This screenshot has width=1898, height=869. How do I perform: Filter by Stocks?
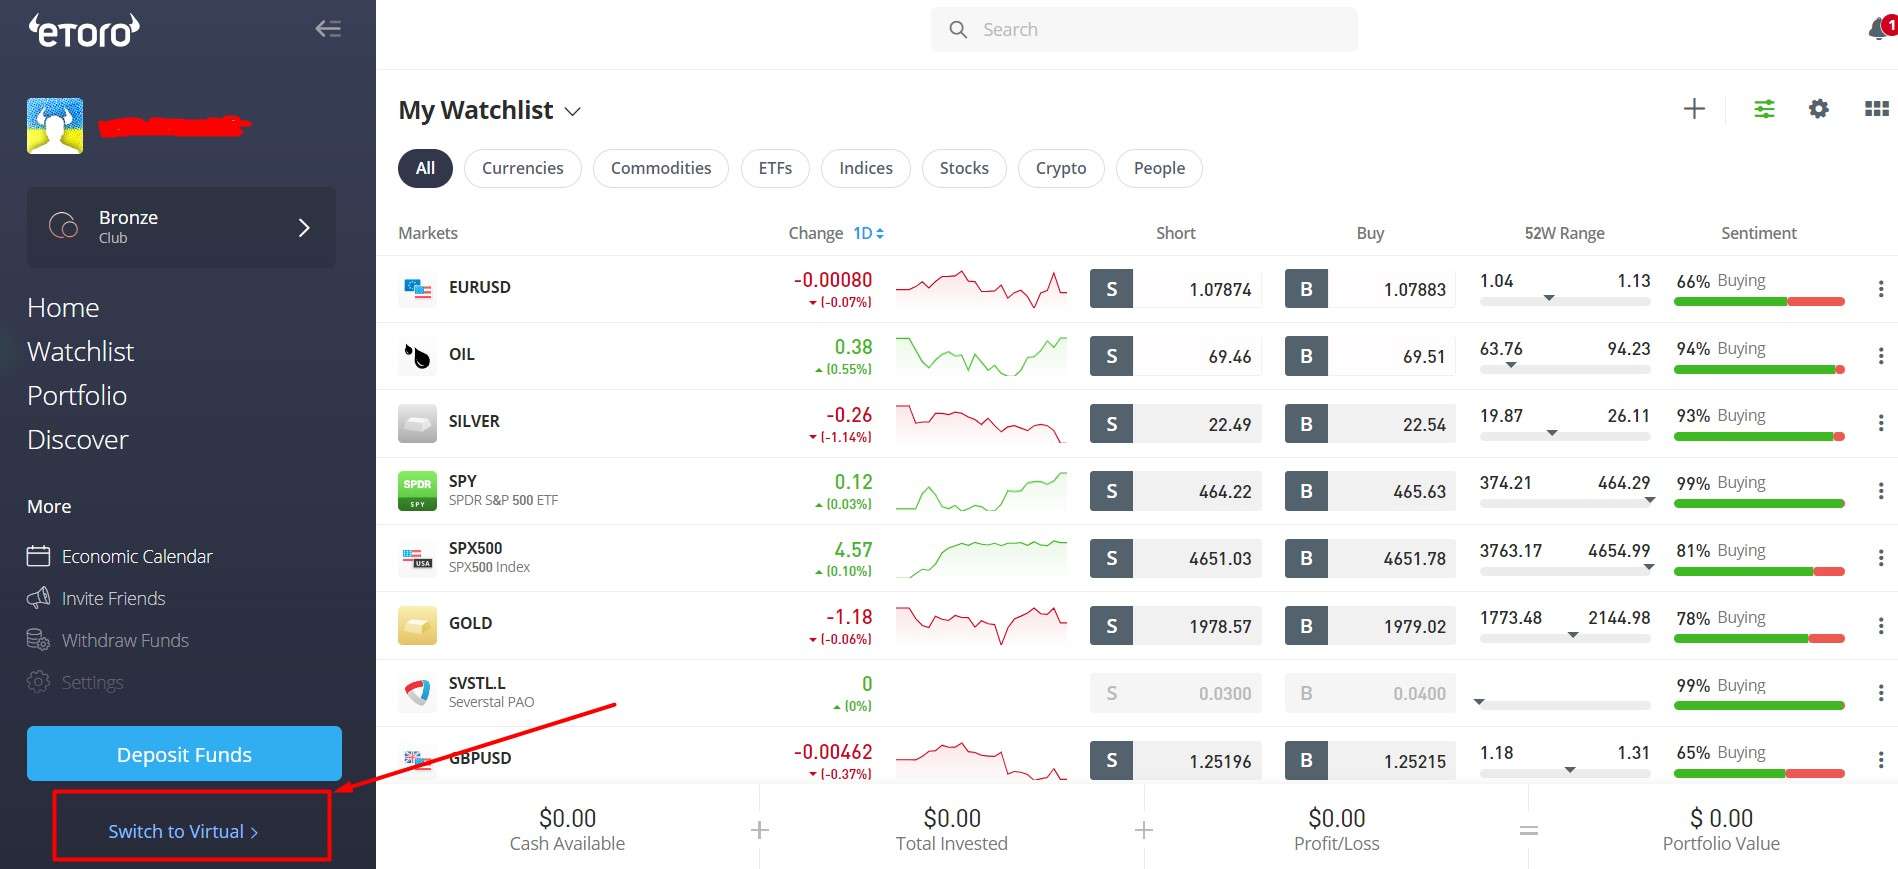pos(964,168)
